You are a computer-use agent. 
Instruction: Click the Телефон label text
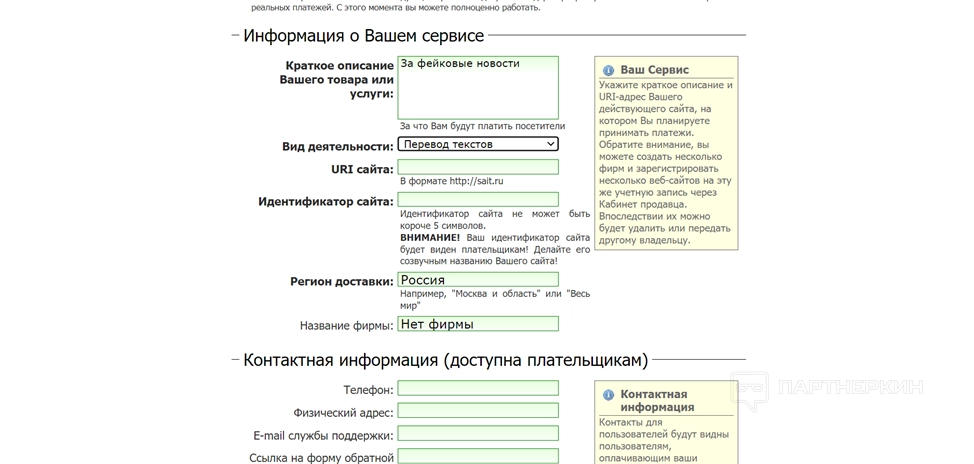368,390
